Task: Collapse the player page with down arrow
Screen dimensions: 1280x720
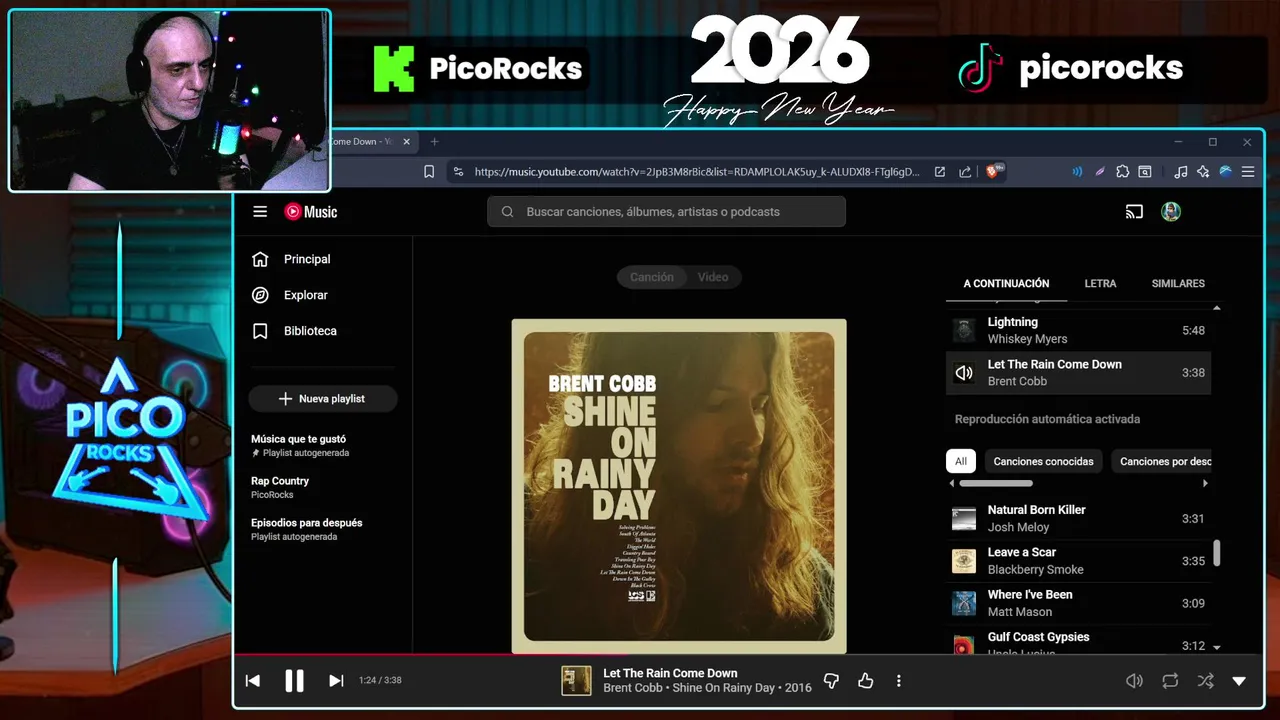Action: (x=1239, y=681)
